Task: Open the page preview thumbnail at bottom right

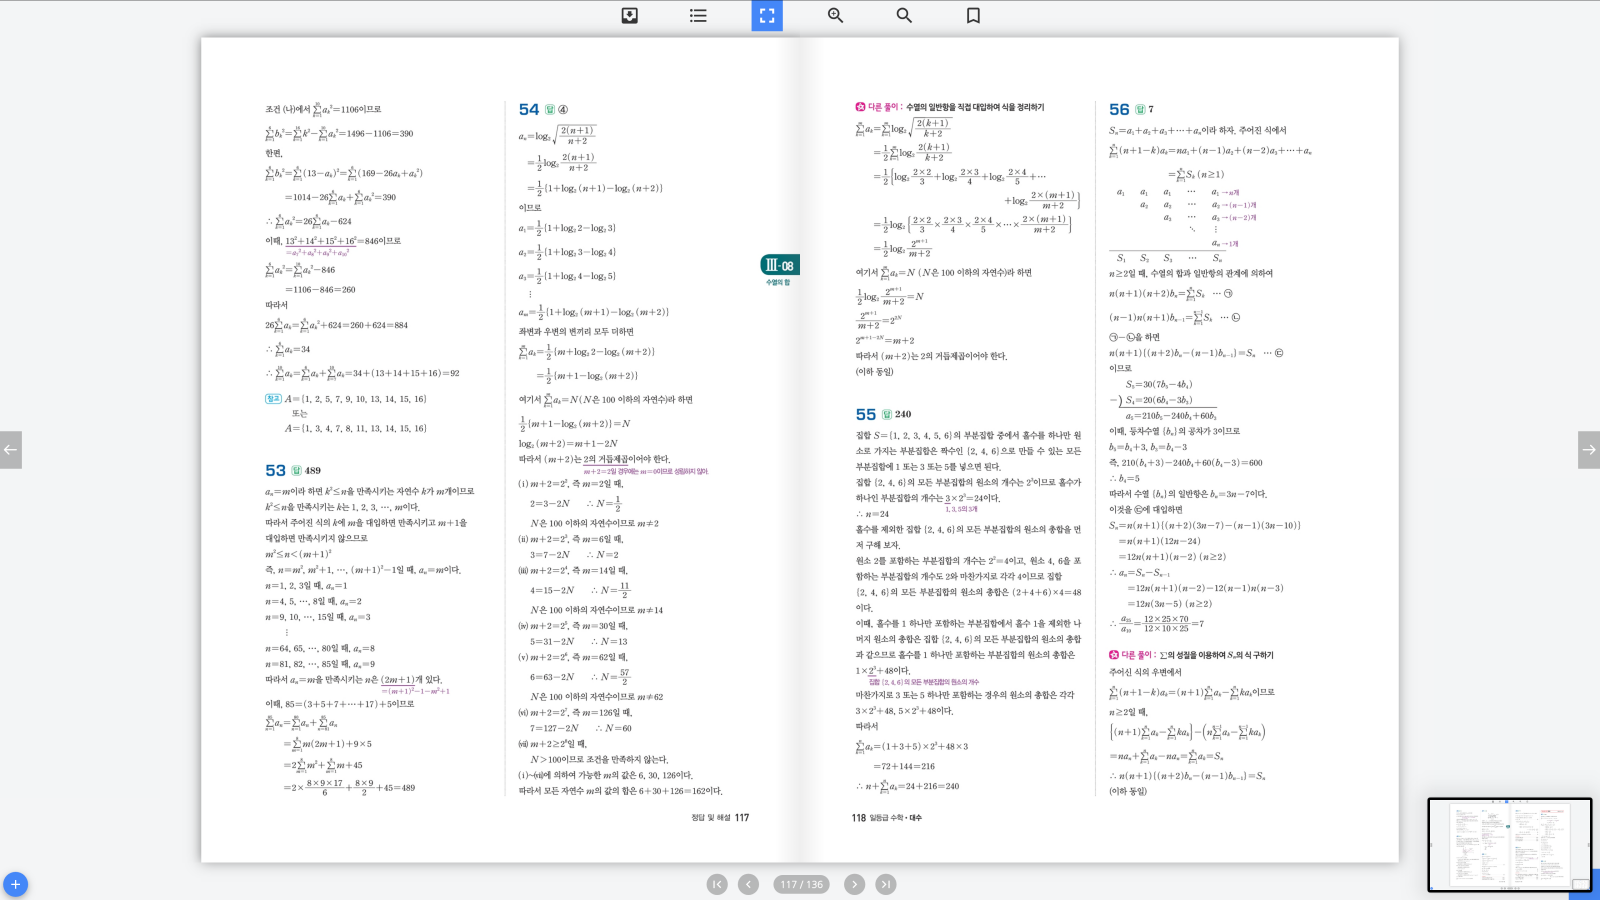Action: (x=1510, y=843)
